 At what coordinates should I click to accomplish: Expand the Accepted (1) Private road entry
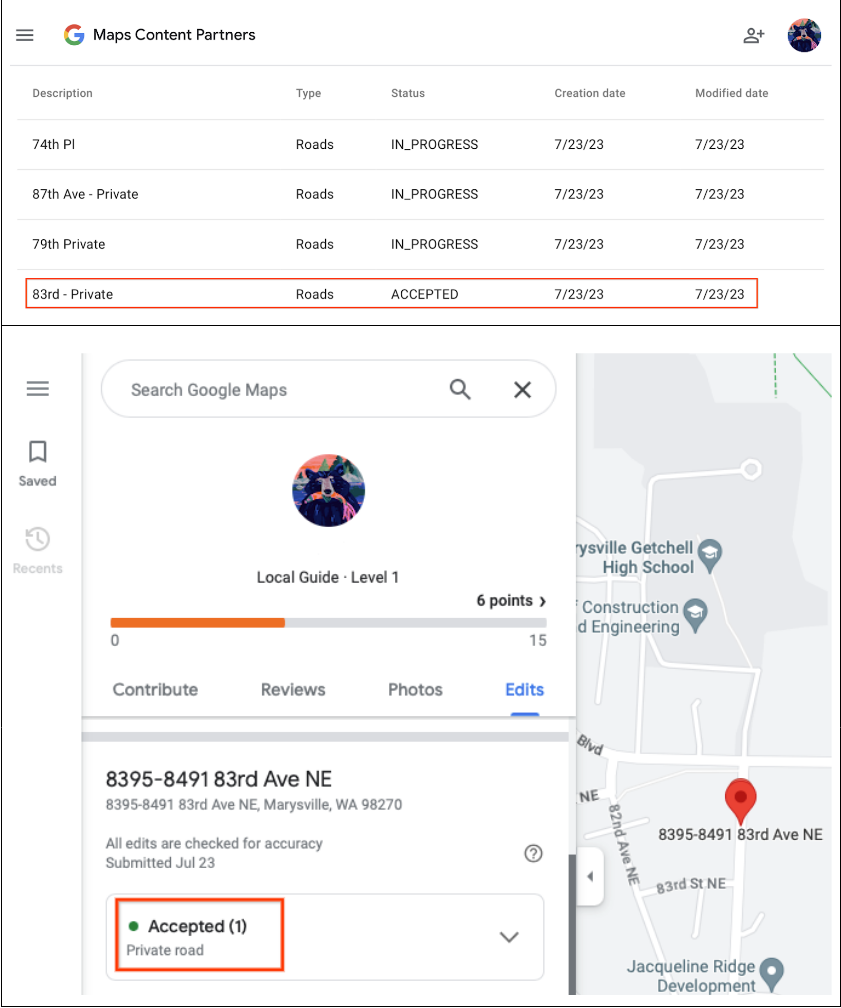coord(509,936)
